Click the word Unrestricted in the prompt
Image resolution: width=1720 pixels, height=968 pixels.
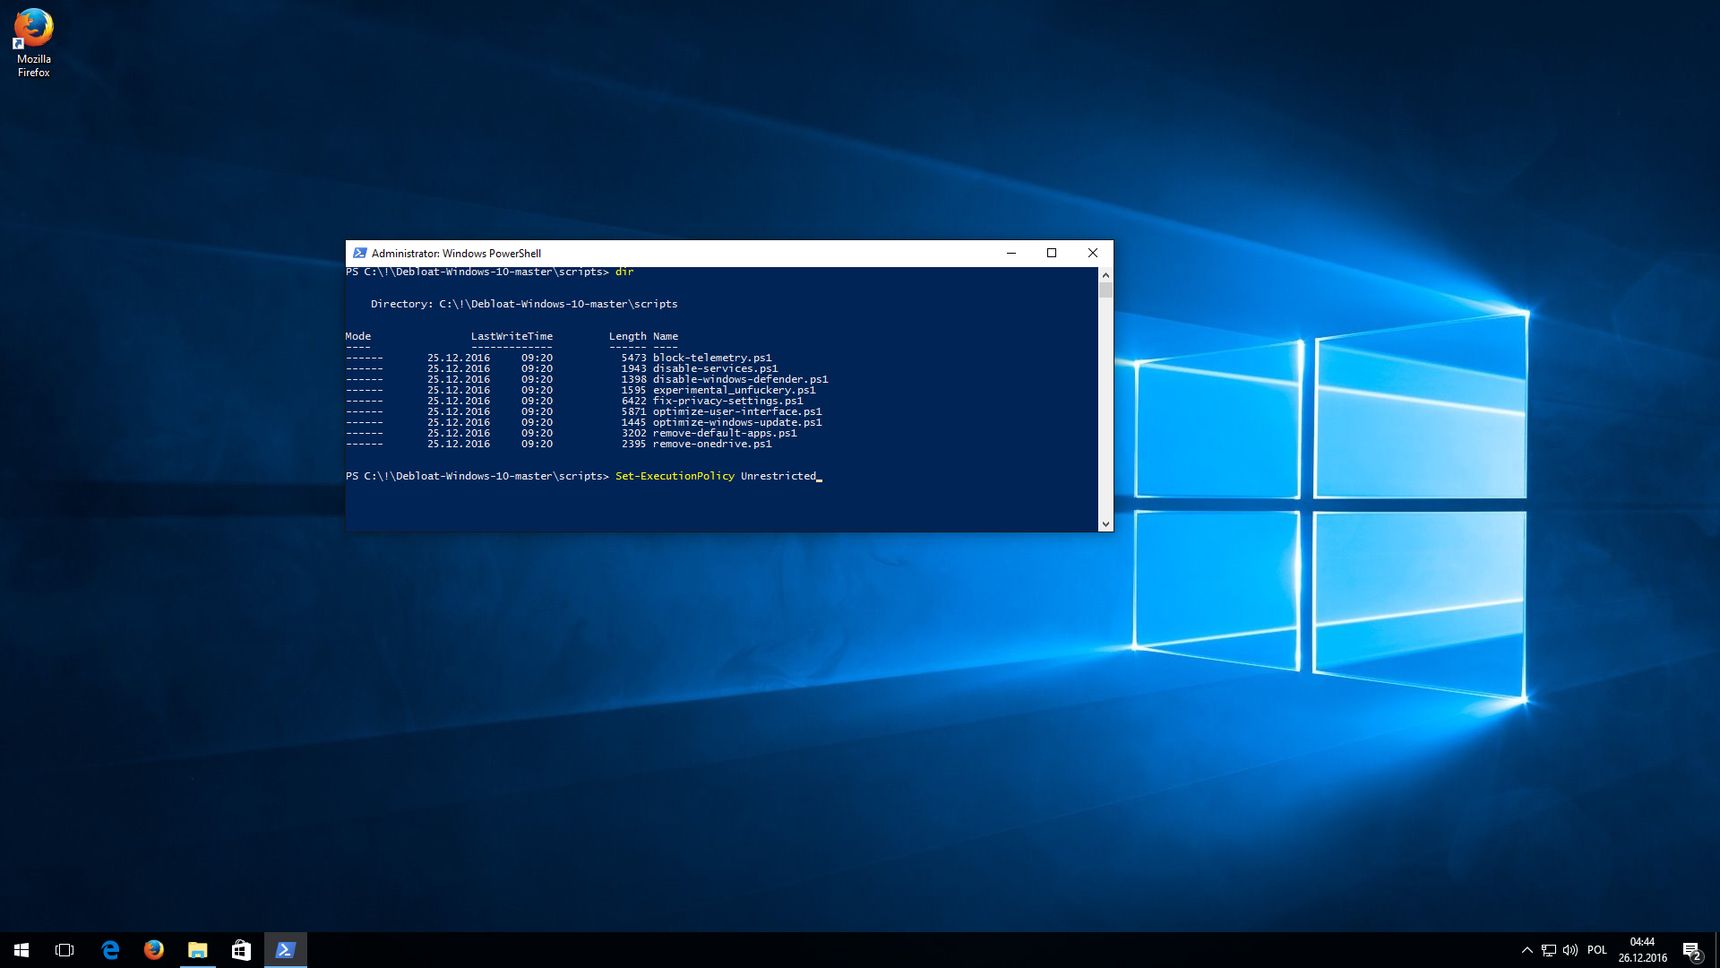(x=778, y=476)
